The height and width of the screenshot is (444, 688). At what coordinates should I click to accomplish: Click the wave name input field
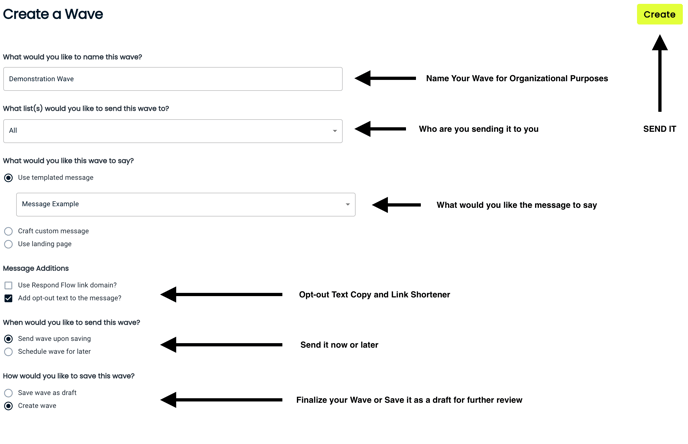172,79
